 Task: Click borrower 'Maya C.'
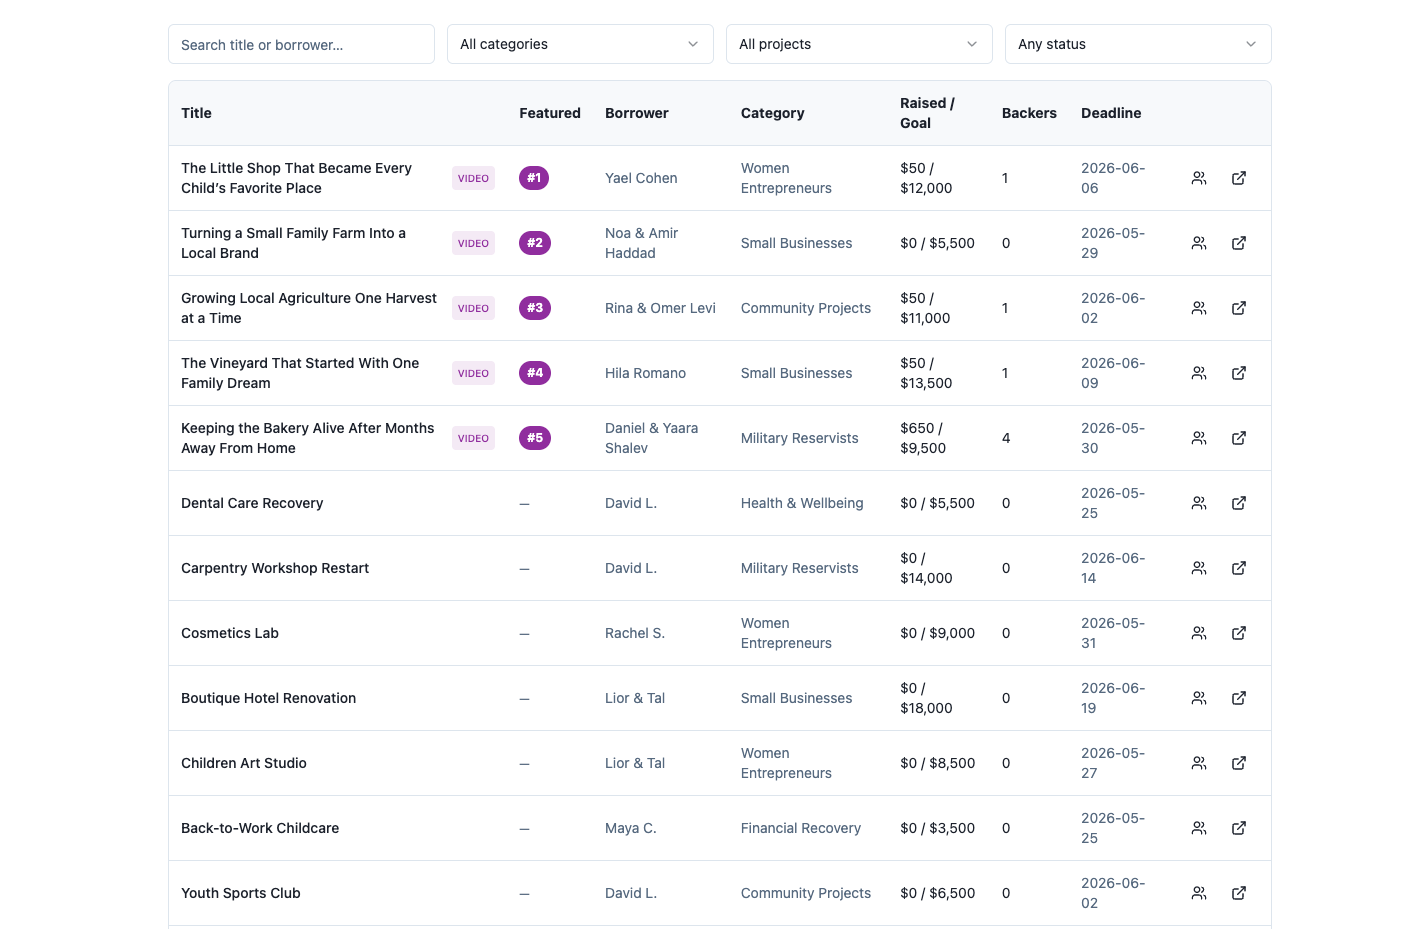click(631, 828)
